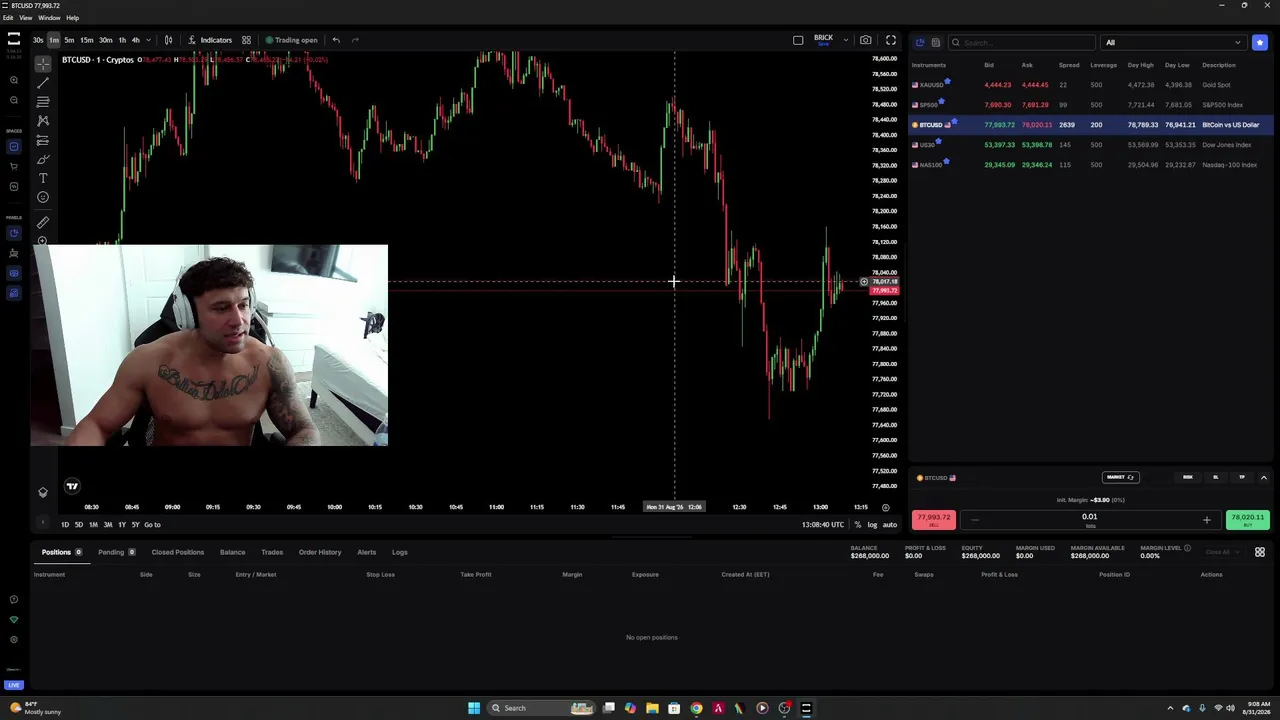1280x720 pixels.
Task: Enter fullscreen chart mode
Action: pyautogui.click(x=890, y=40)
